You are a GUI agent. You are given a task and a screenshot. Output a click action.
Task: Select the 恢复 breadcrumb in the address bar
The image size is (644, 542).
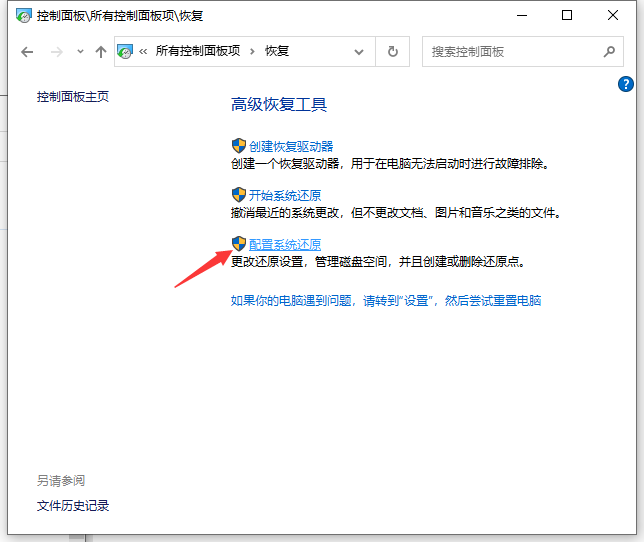(277, 52)
